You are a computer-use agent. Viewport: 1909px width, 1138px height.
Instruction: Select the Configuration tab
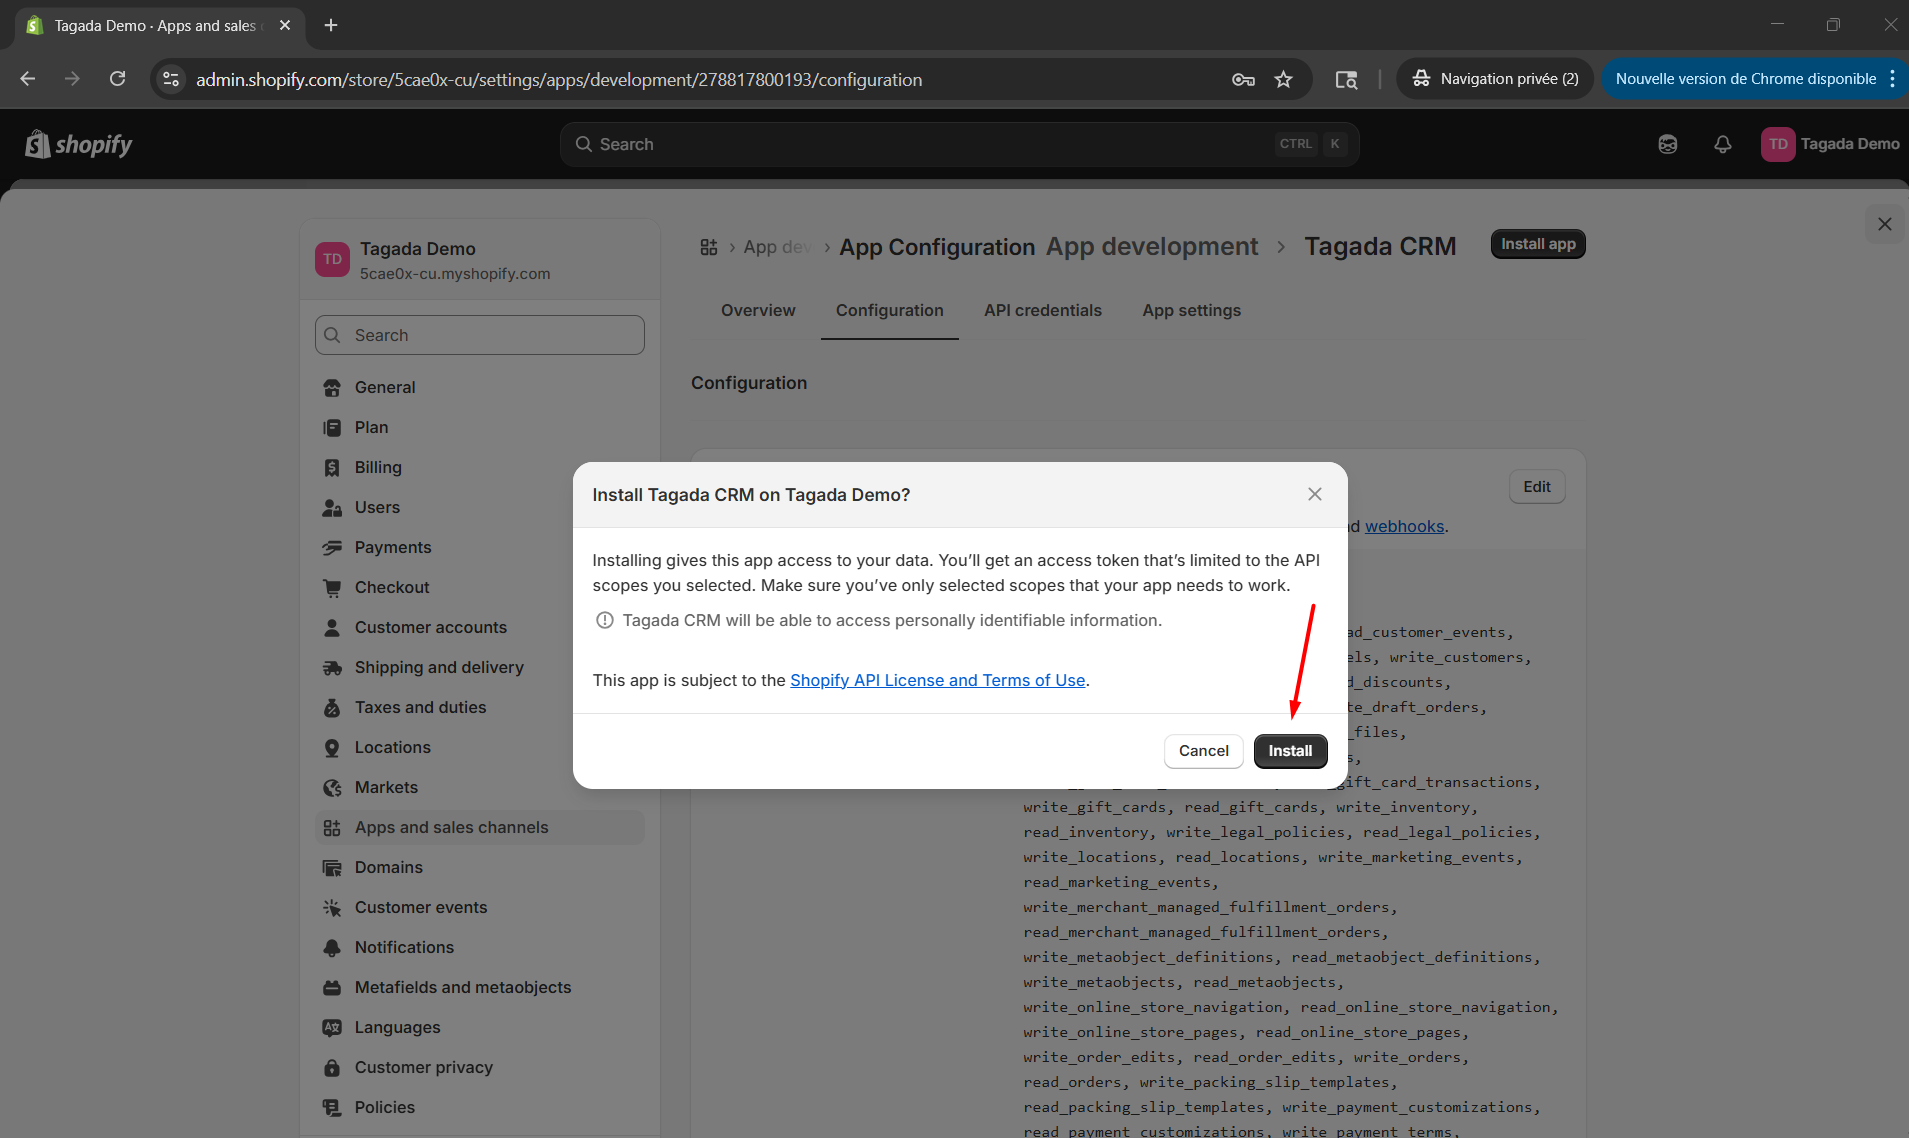(x=889, y=310)
